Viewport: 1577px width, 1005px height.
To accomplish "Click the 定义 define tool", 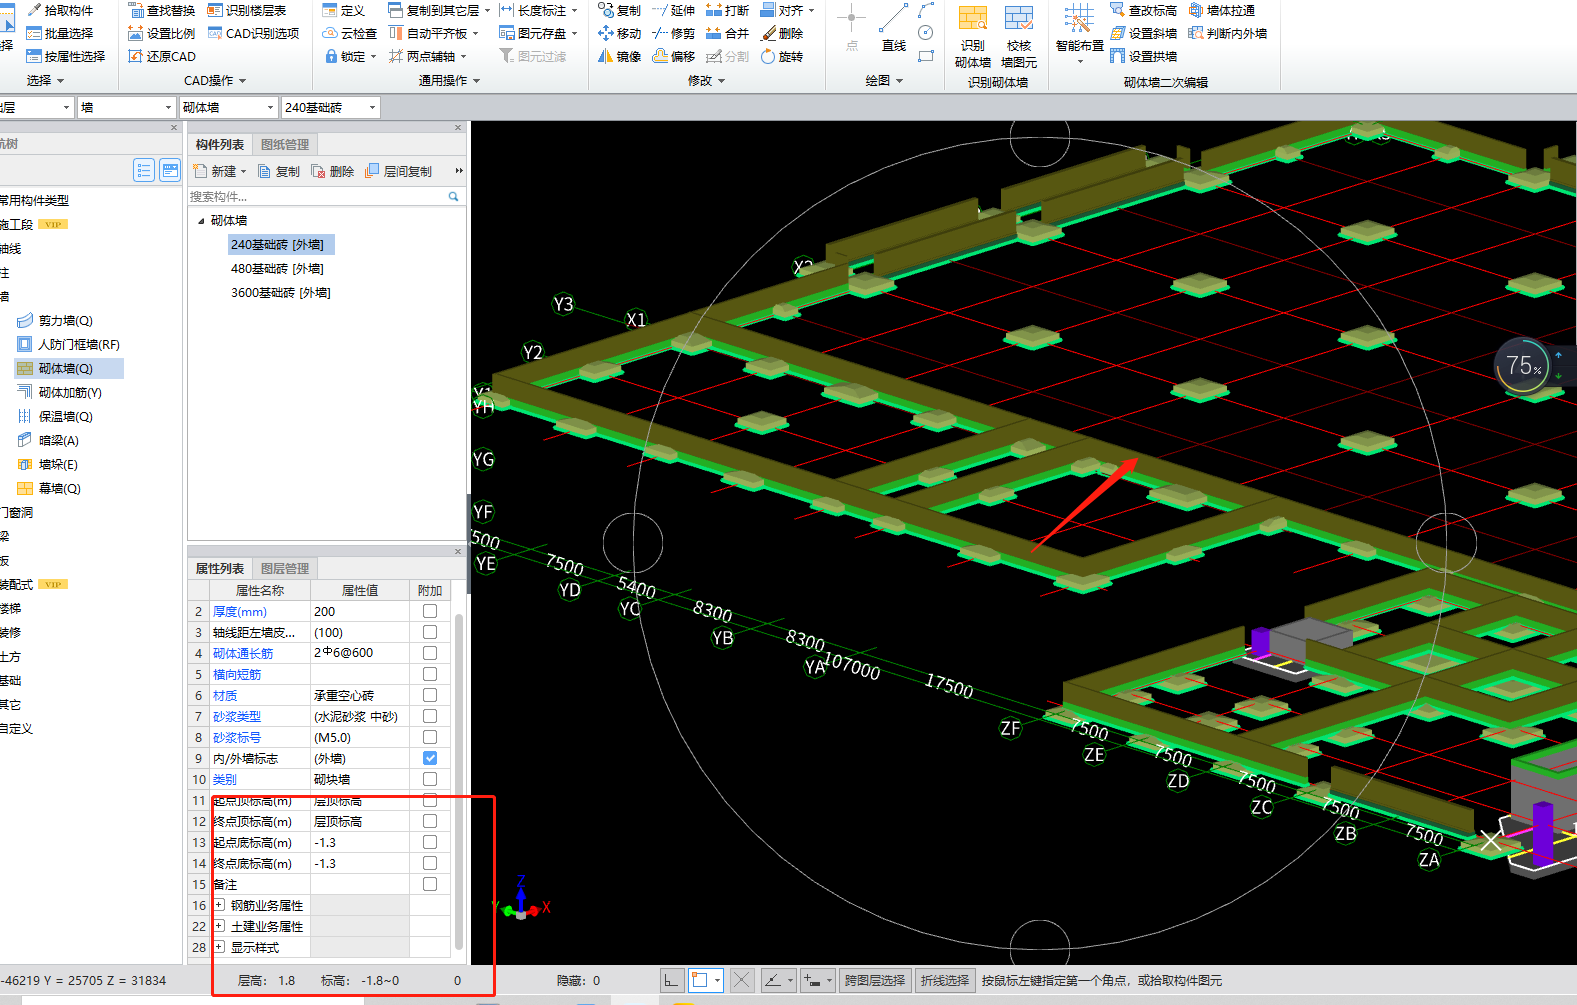I will [x=344, y=10].
